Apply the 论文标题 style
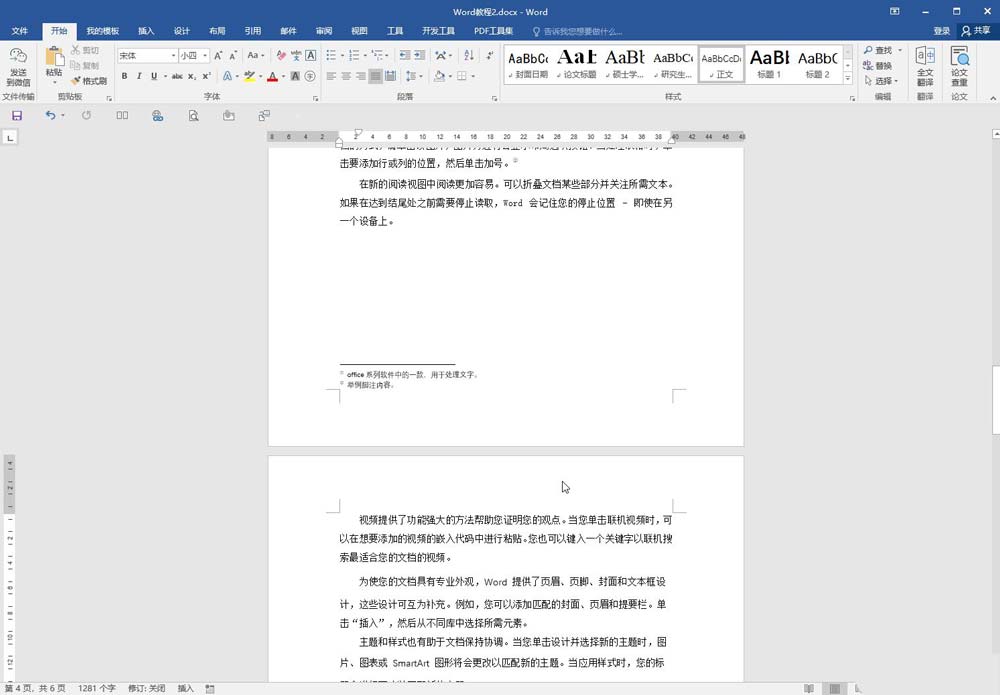This screenshot has height=695, width=1000. (577, 64)
